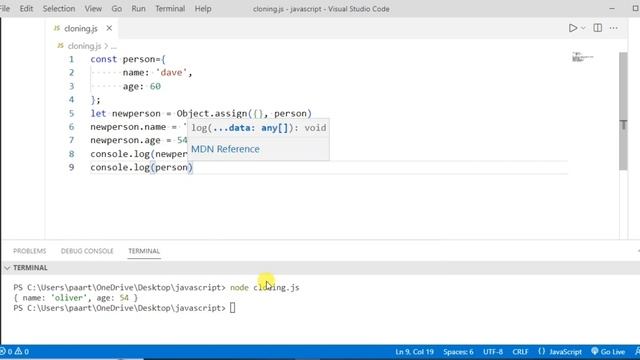Click Object.assign on line 5
This screenshot has height=360, width=640.
[212, 113]
